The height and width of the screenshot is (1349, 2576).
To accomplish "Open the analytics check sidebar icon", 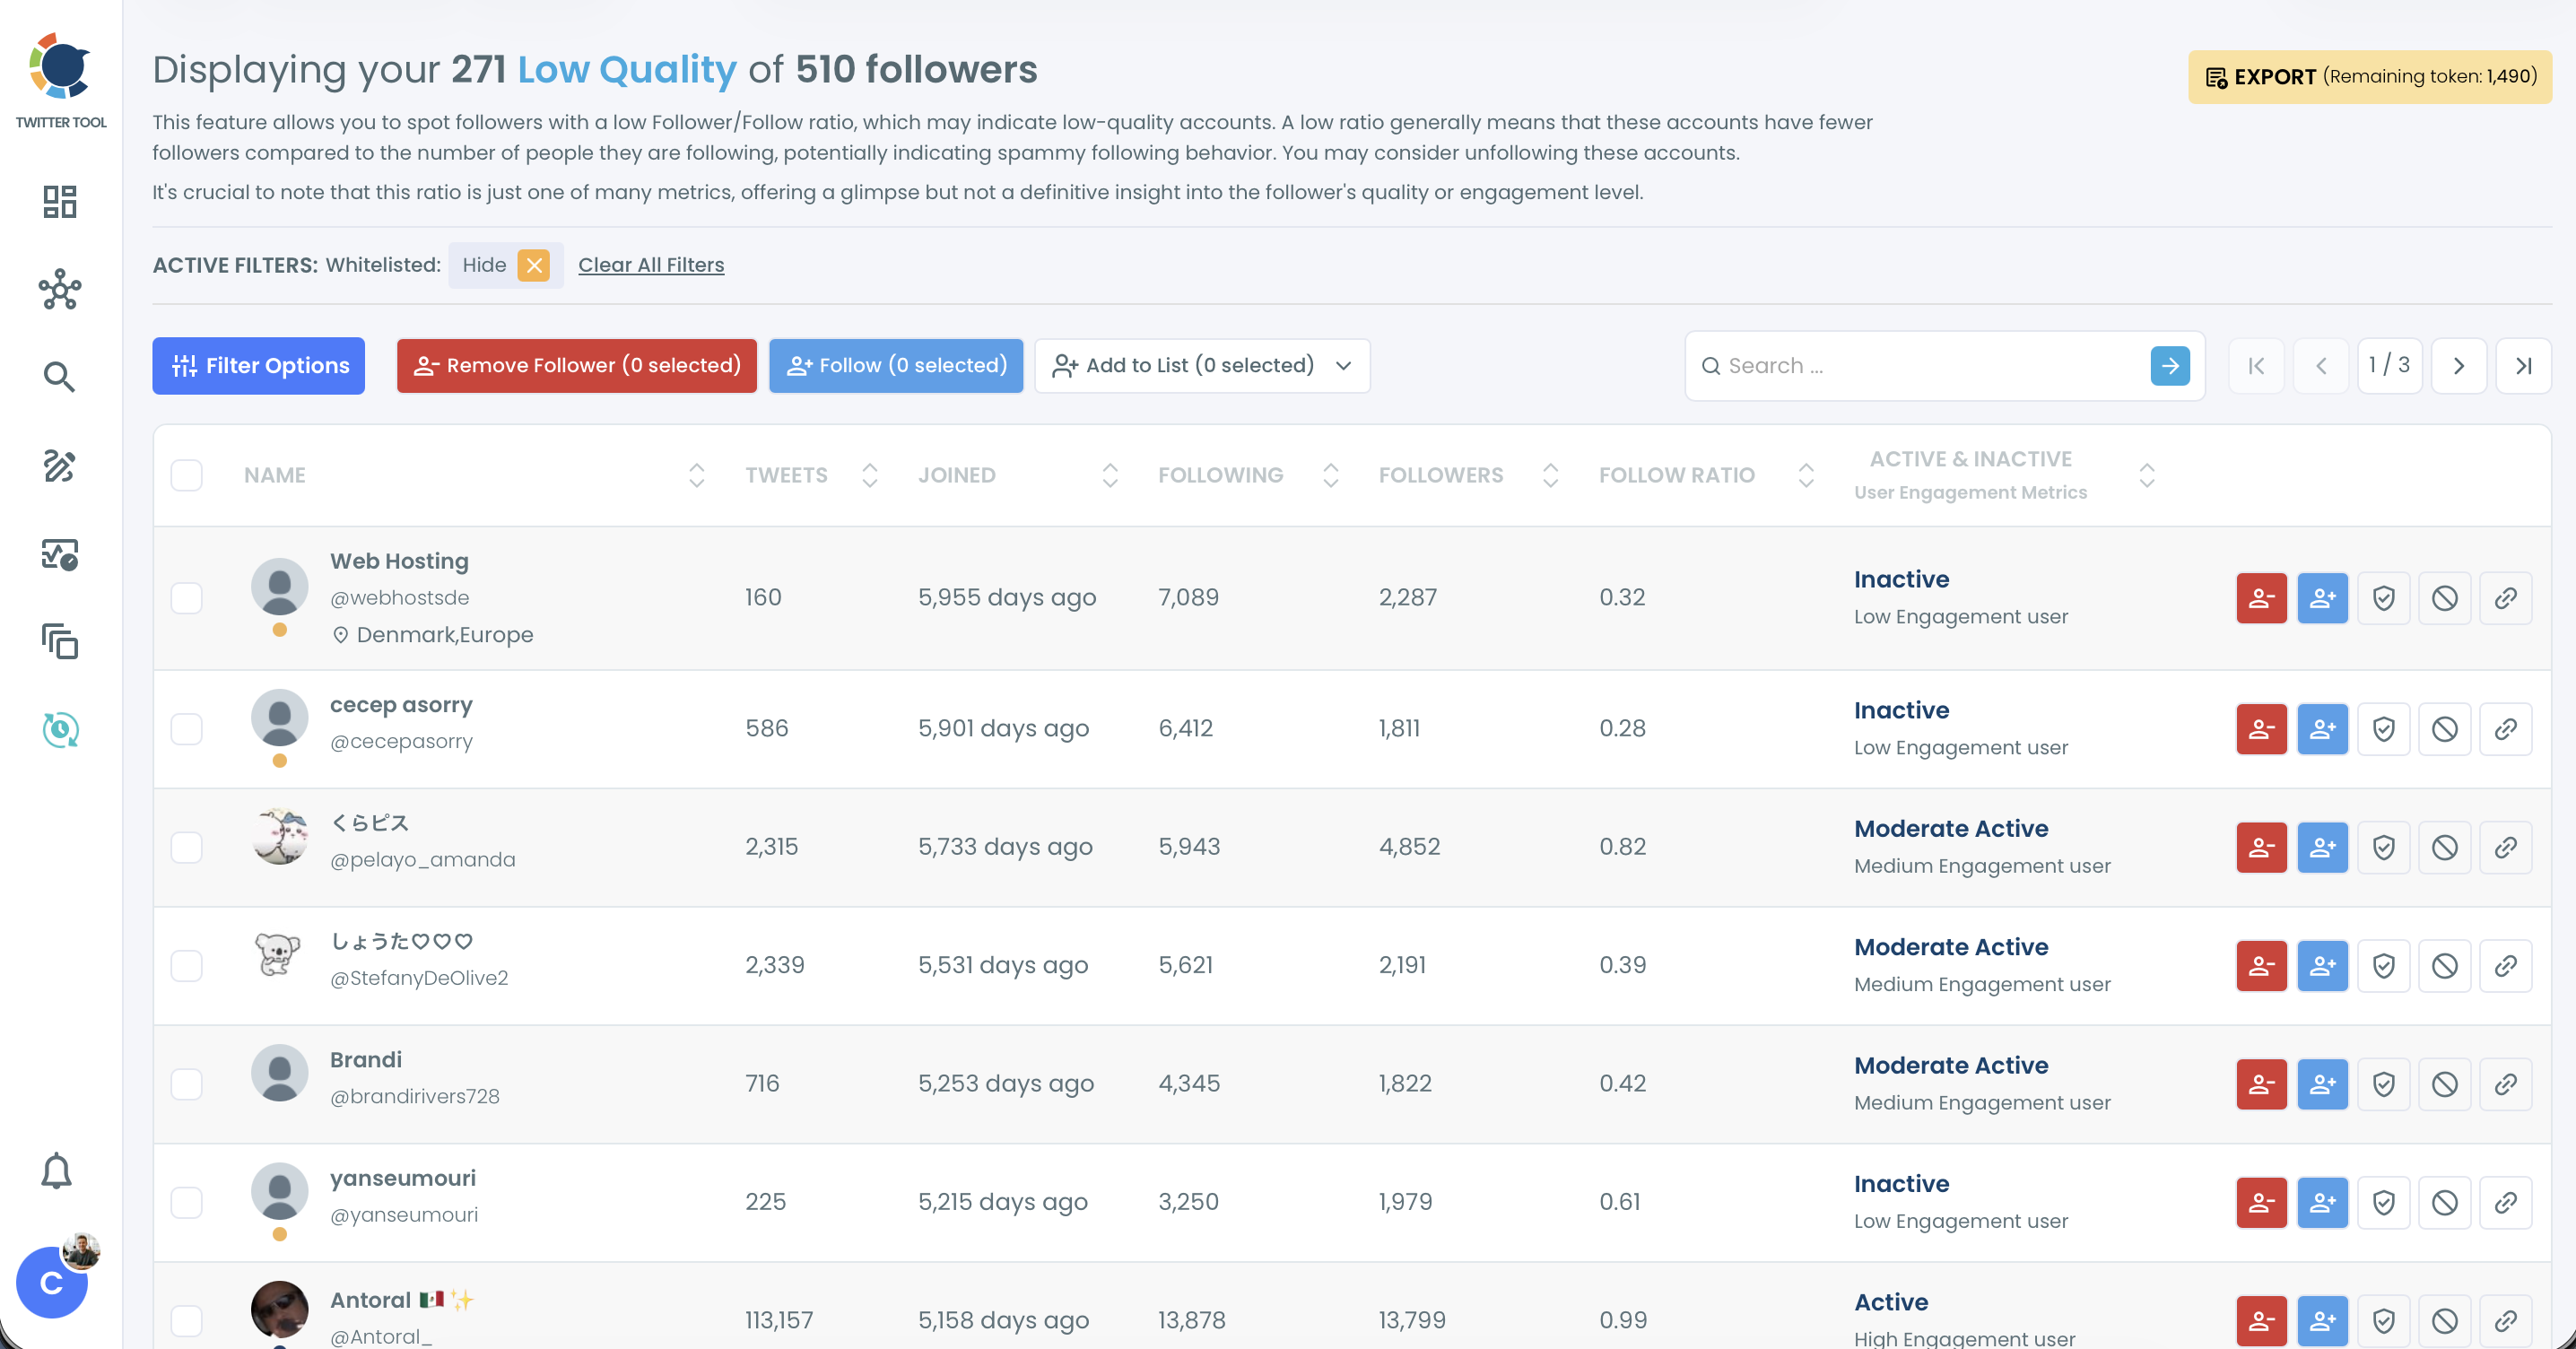I will point(60,554).
